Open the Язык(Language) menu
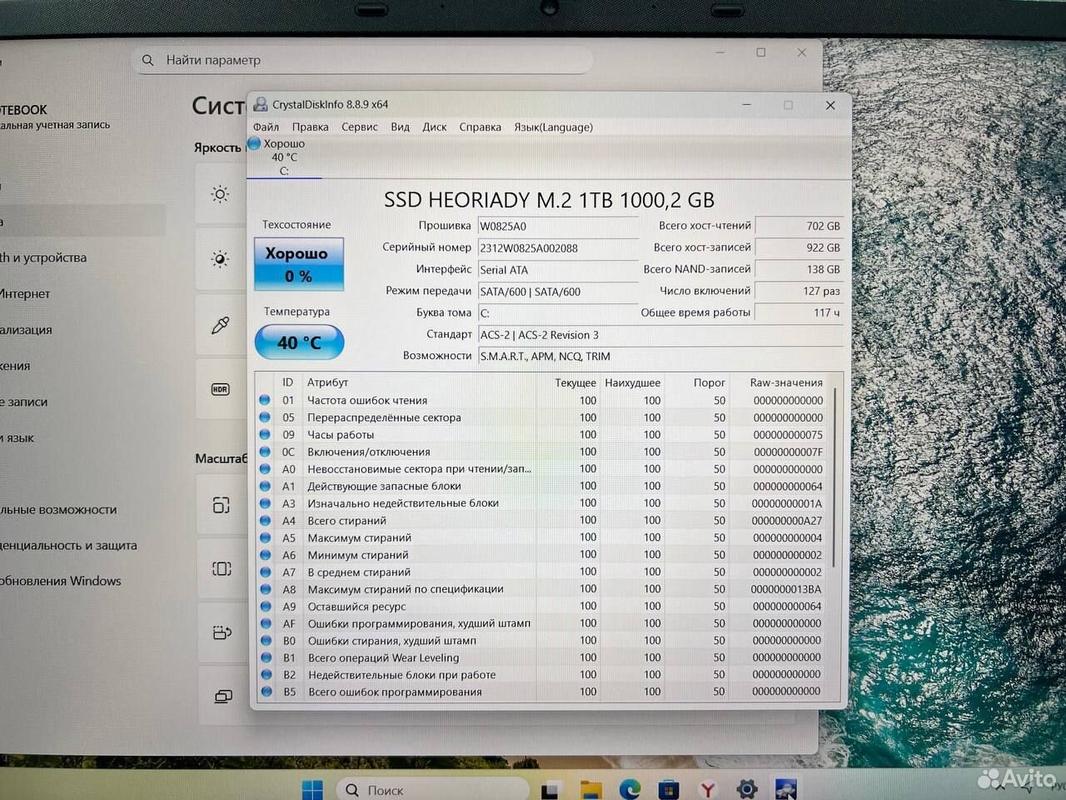This screenshot has height=800, width=1066. pyautogui.click(x=553, y=127)
